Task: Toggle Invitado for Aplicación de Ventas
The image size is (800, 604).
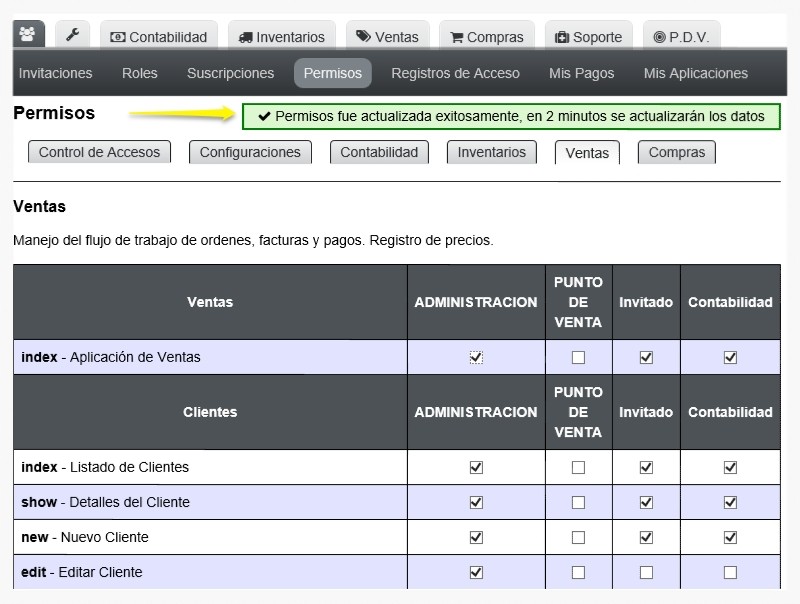Action: coord(646,357)
